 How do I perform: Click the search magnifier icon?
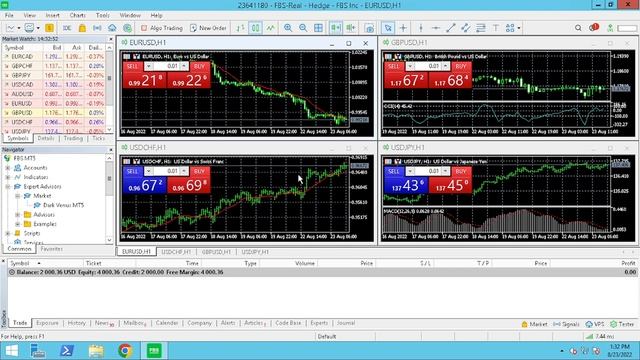pos(578,28)
